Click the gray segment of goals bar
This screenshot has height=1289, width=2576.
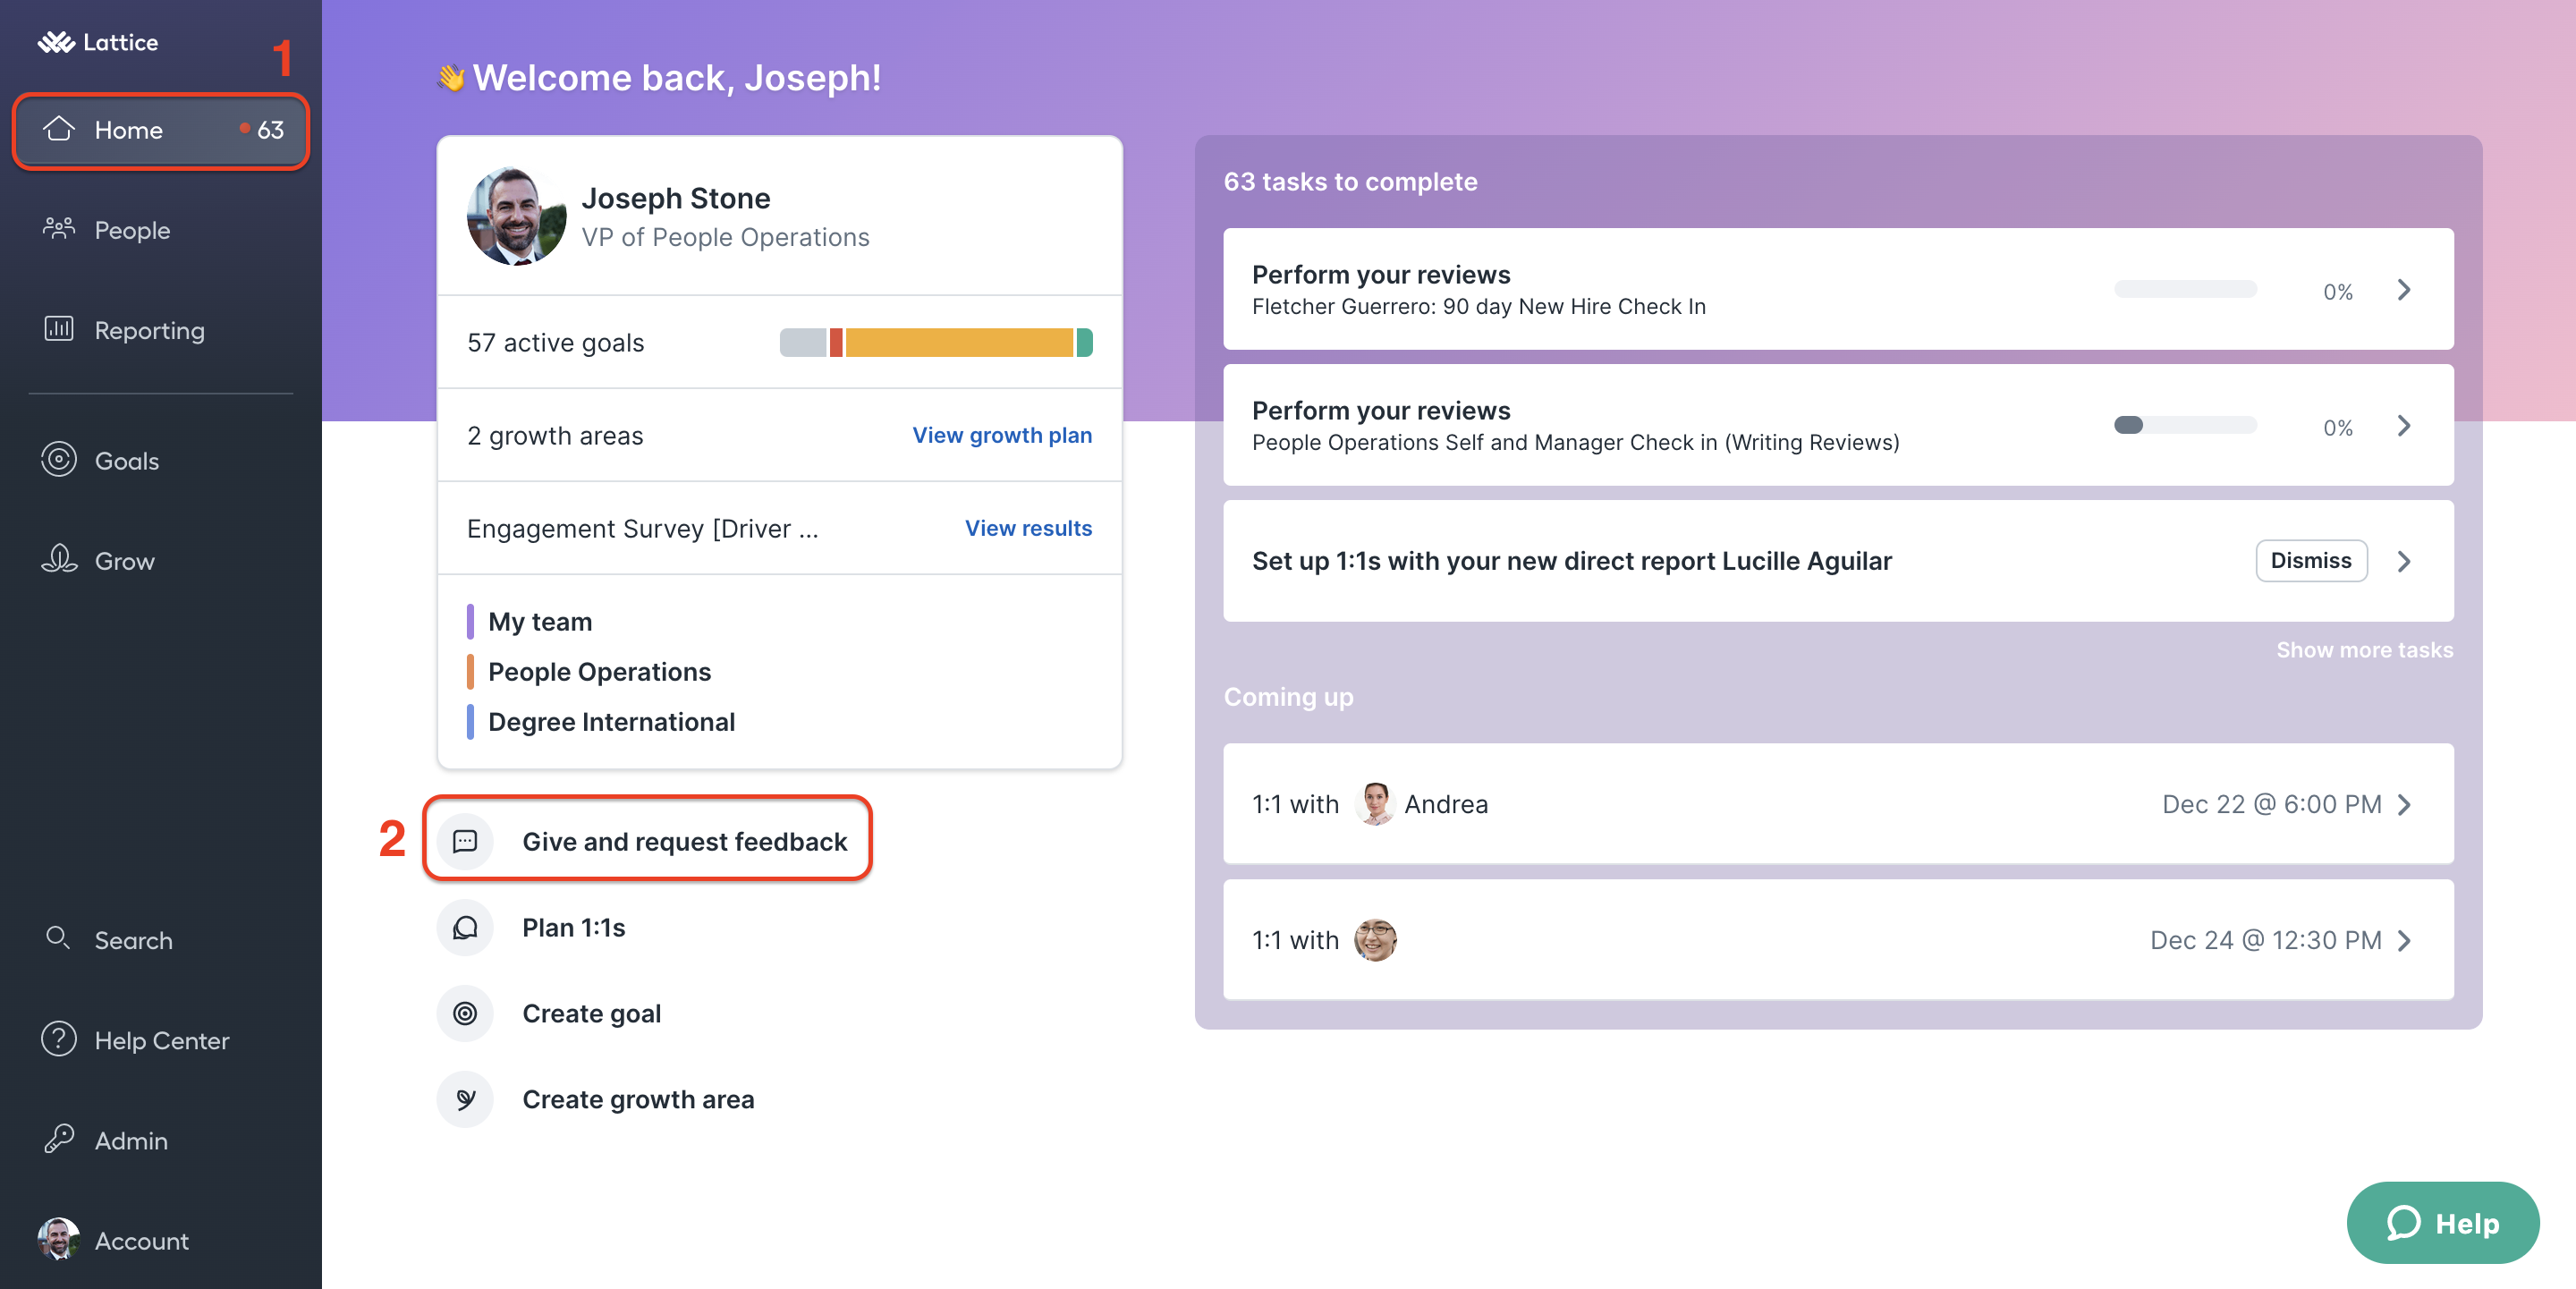(803, 342)
